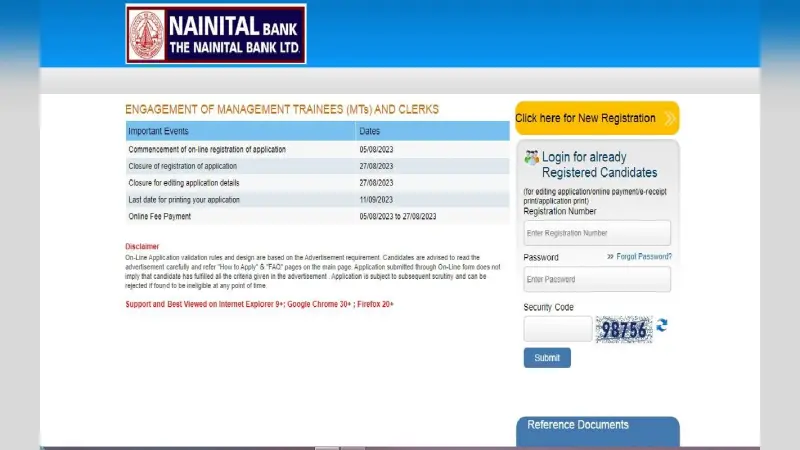Open the Forgot Password link

click(x=644, y=257)
